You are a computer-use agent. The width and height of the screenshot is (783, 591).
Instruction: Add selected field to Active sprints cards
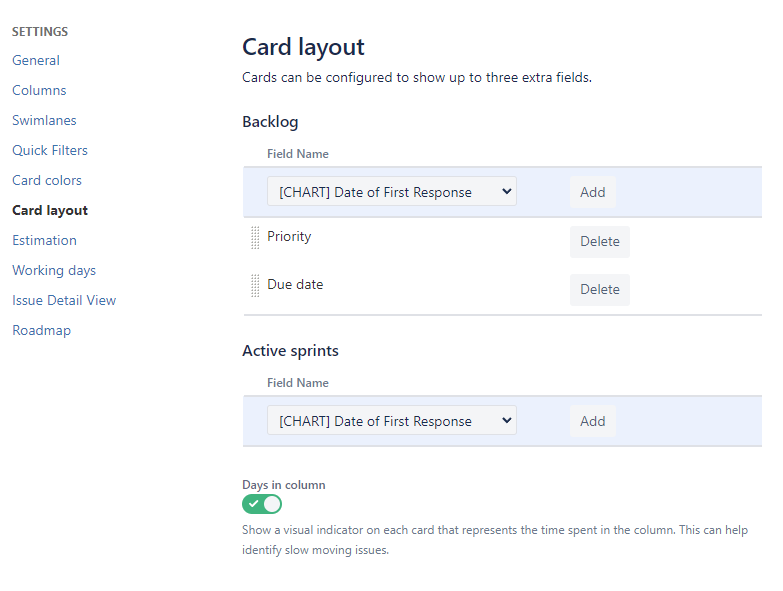593,421
